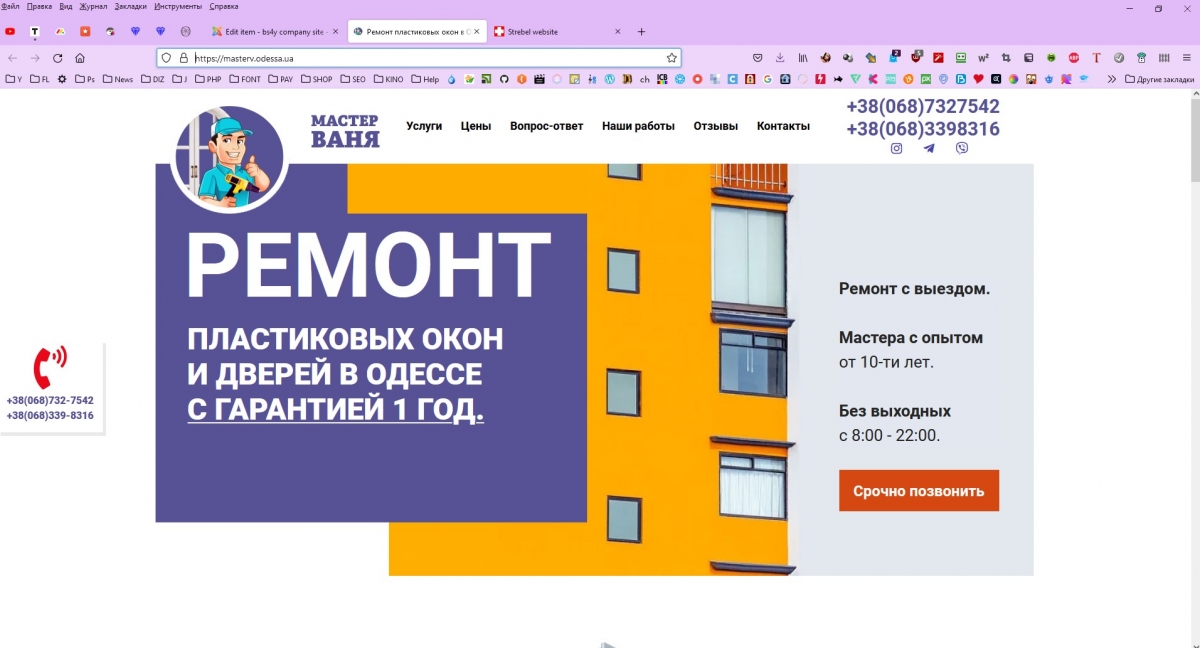Image resolution: width=1200 pixels, height=648 pixels.
Task: Open the Telegram icon in the site header
Action: click(929, 148)
